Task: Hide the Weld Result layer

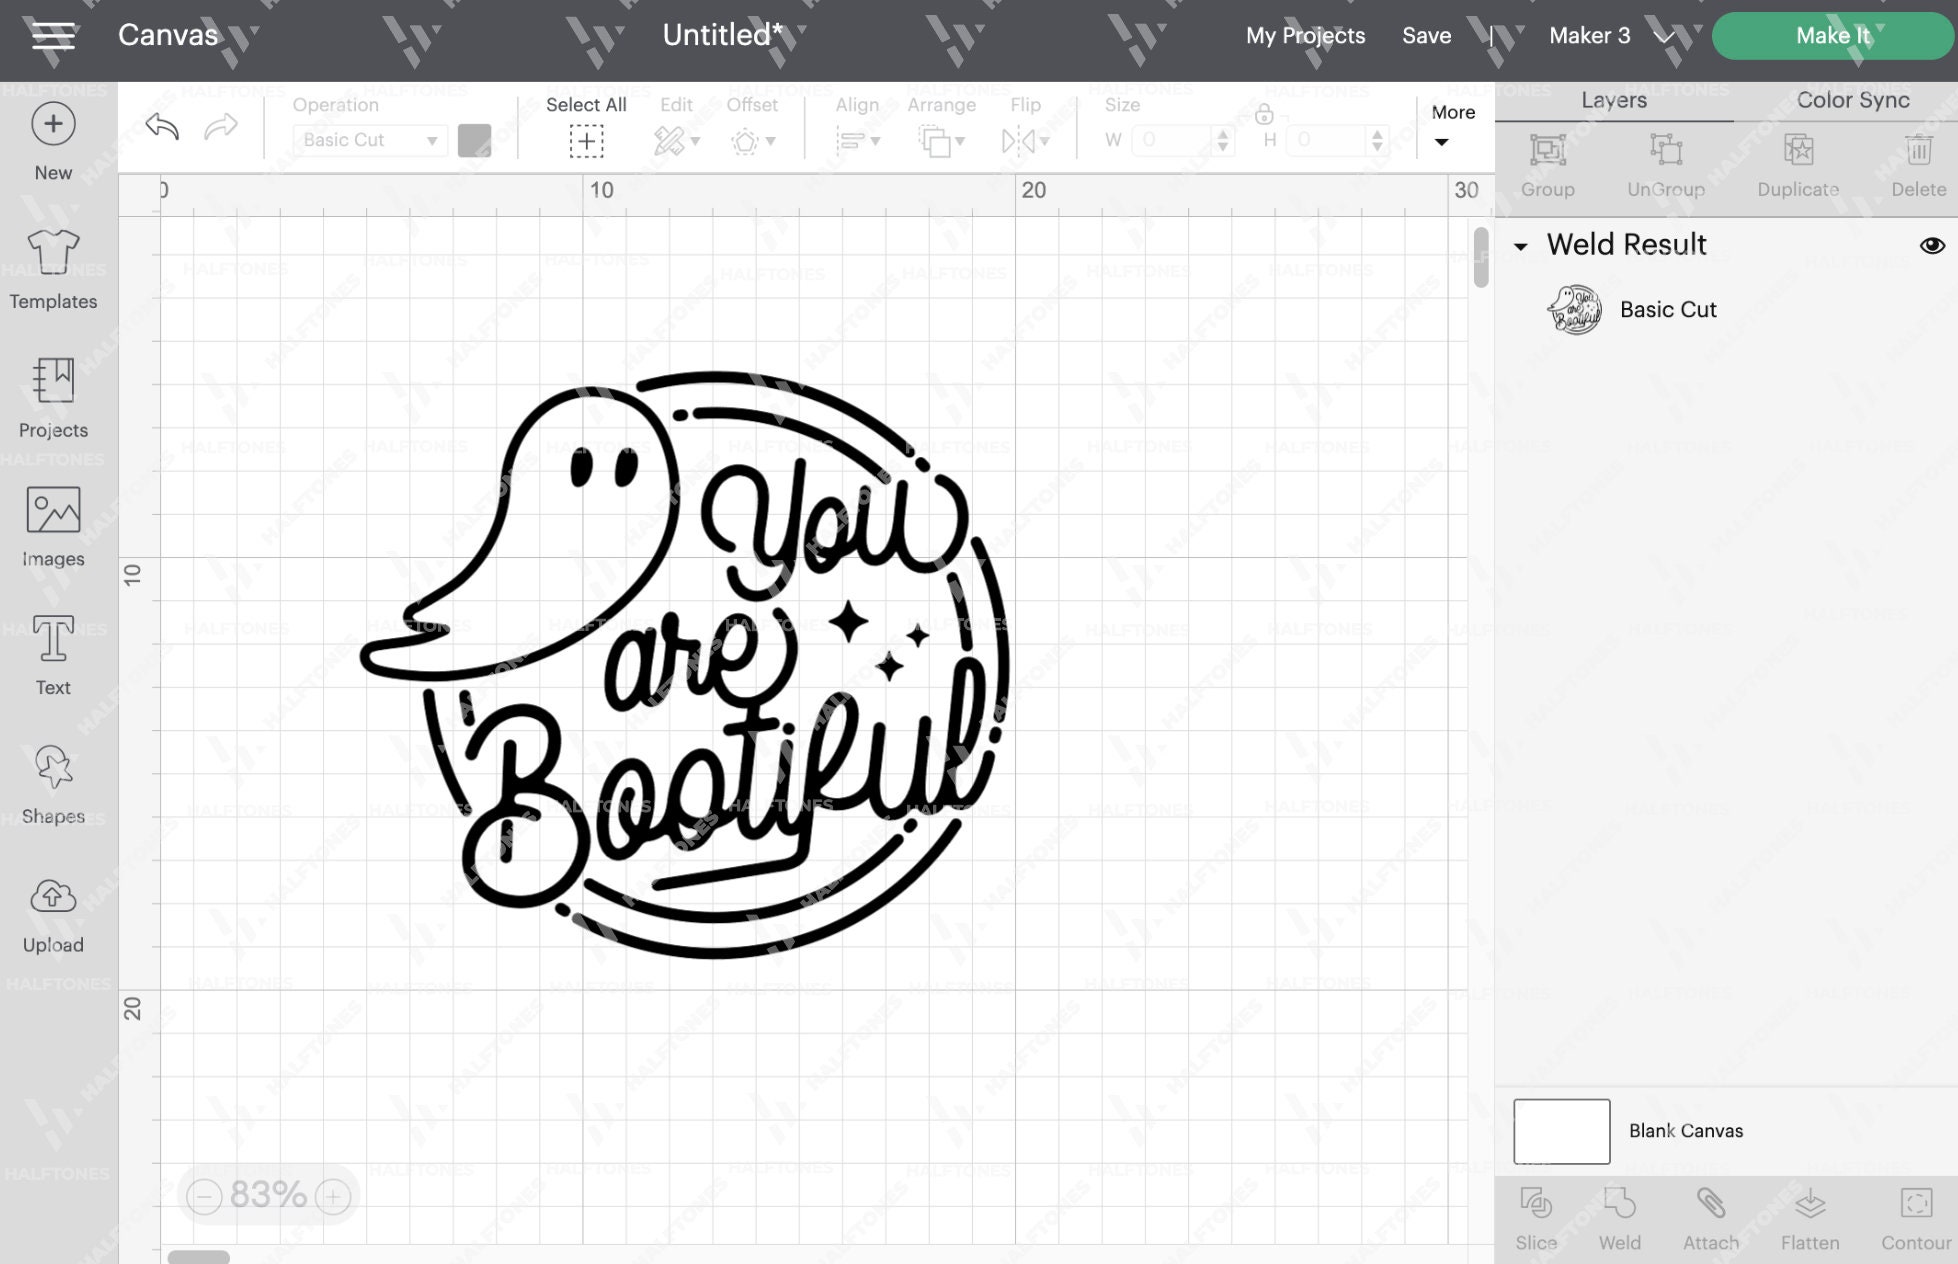Action: click(1932, 245)
